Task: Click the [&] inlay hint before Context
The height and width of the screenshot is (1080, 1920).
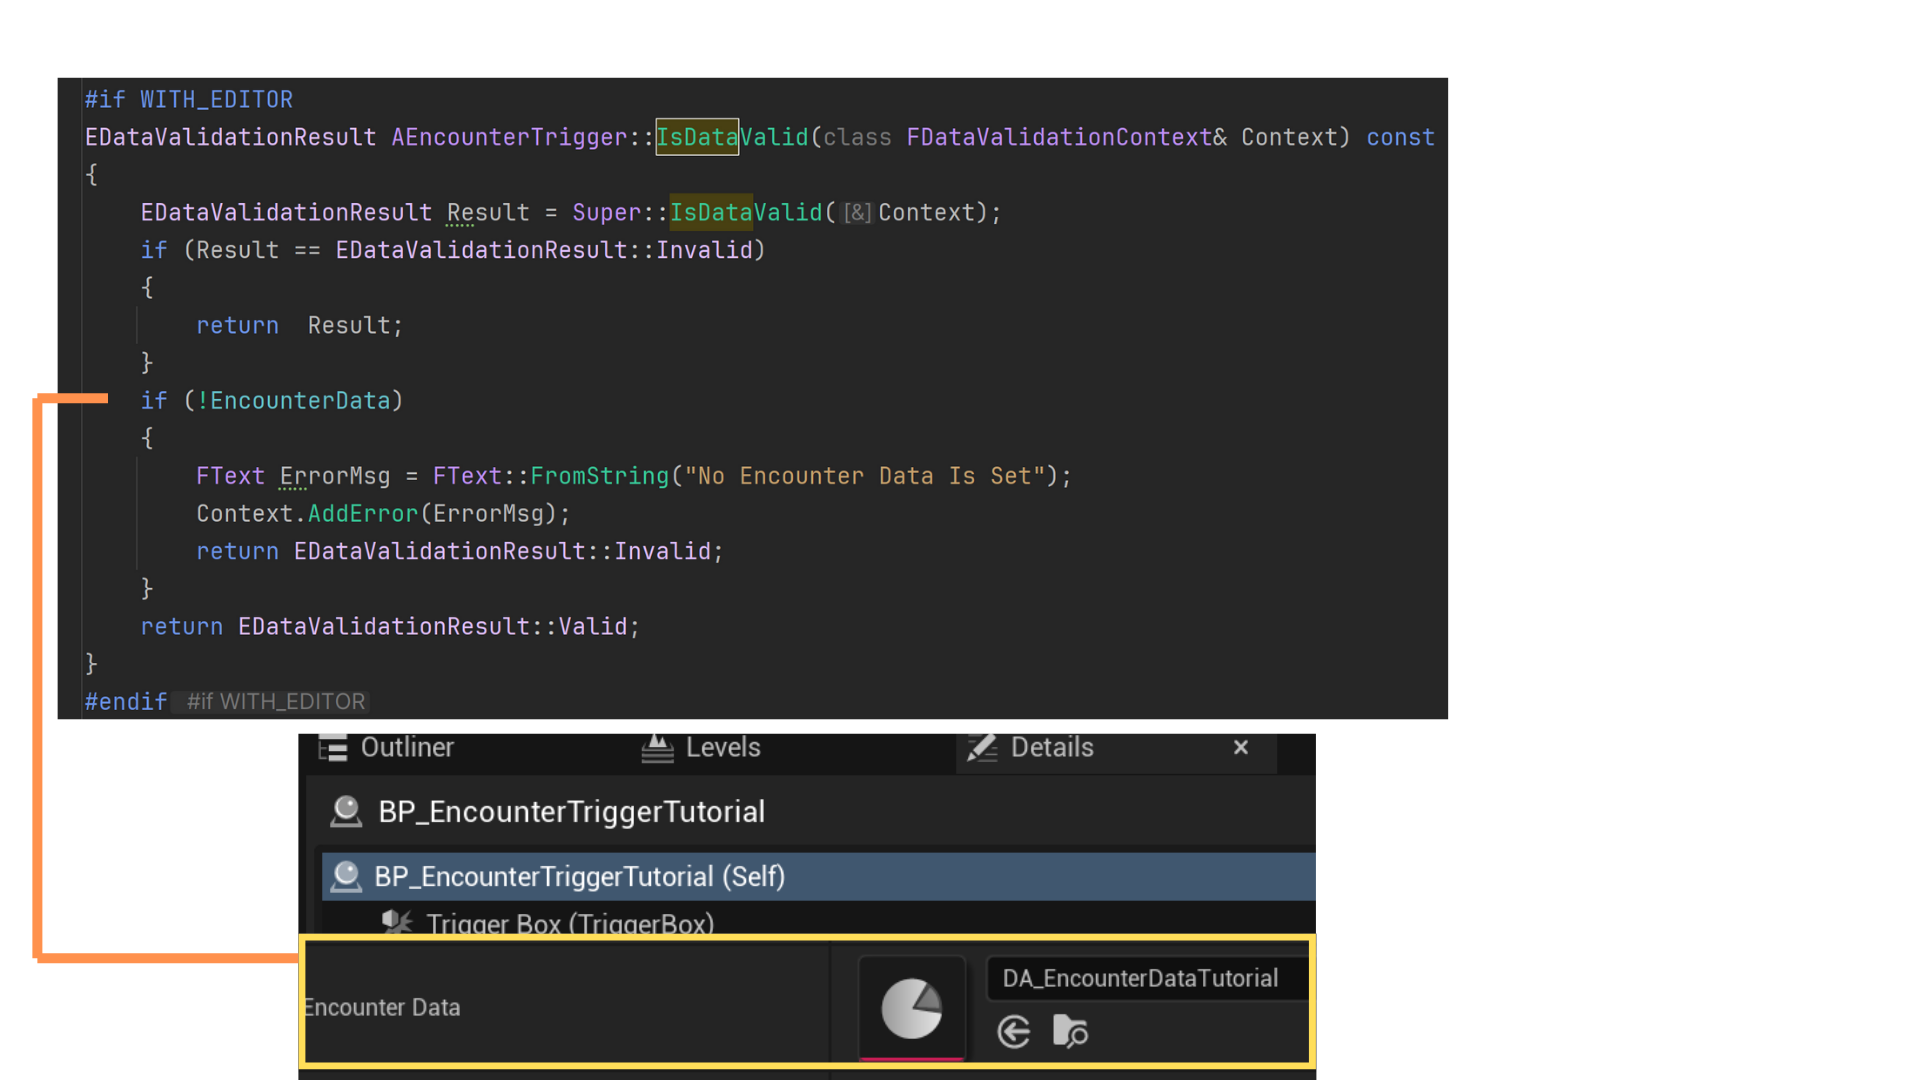Action: coord(857,213)
